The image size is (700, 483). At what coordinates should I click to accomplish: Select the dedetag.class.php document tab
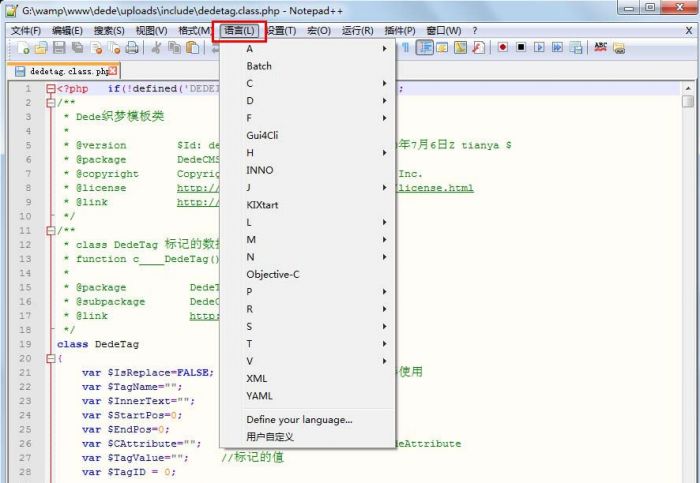[x=63, y=71]
